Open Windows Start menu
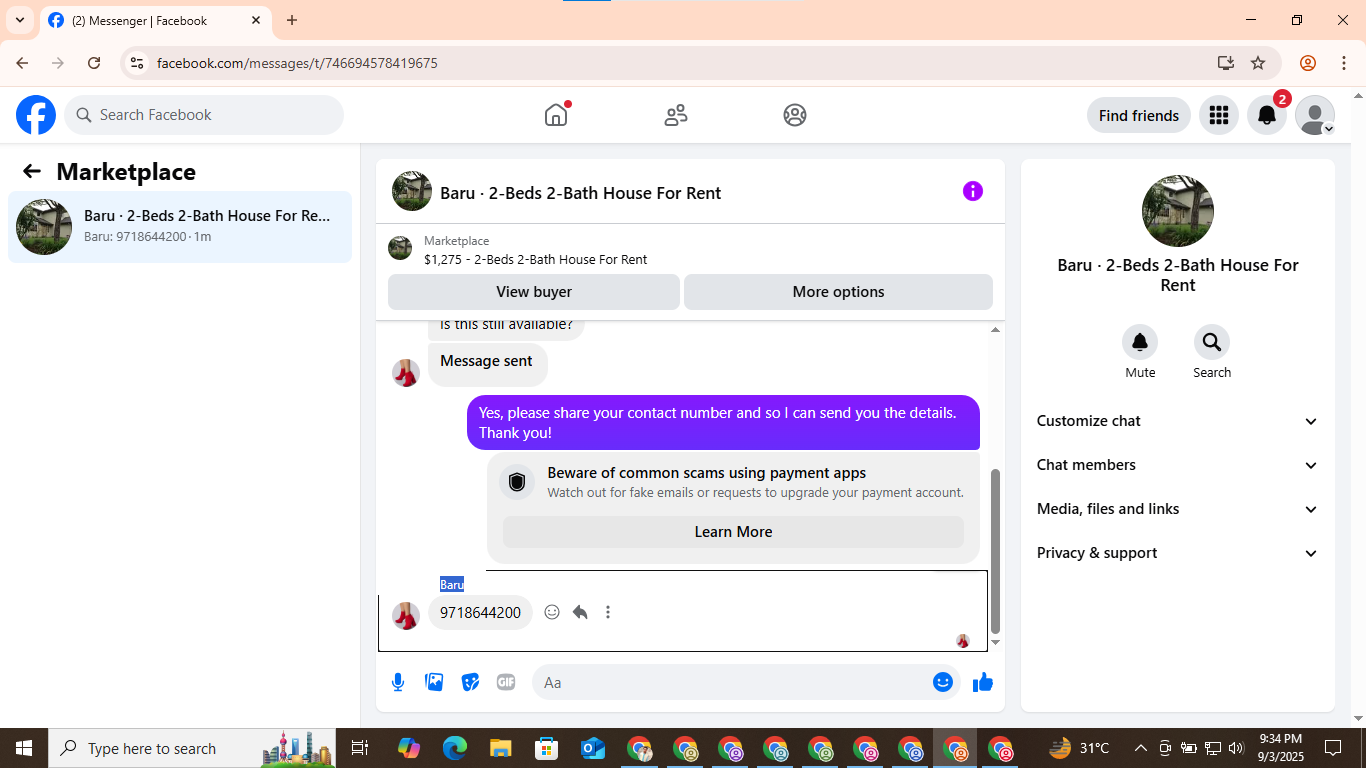The height and width of the screenshot is (768, 1366). click(24, 748)
